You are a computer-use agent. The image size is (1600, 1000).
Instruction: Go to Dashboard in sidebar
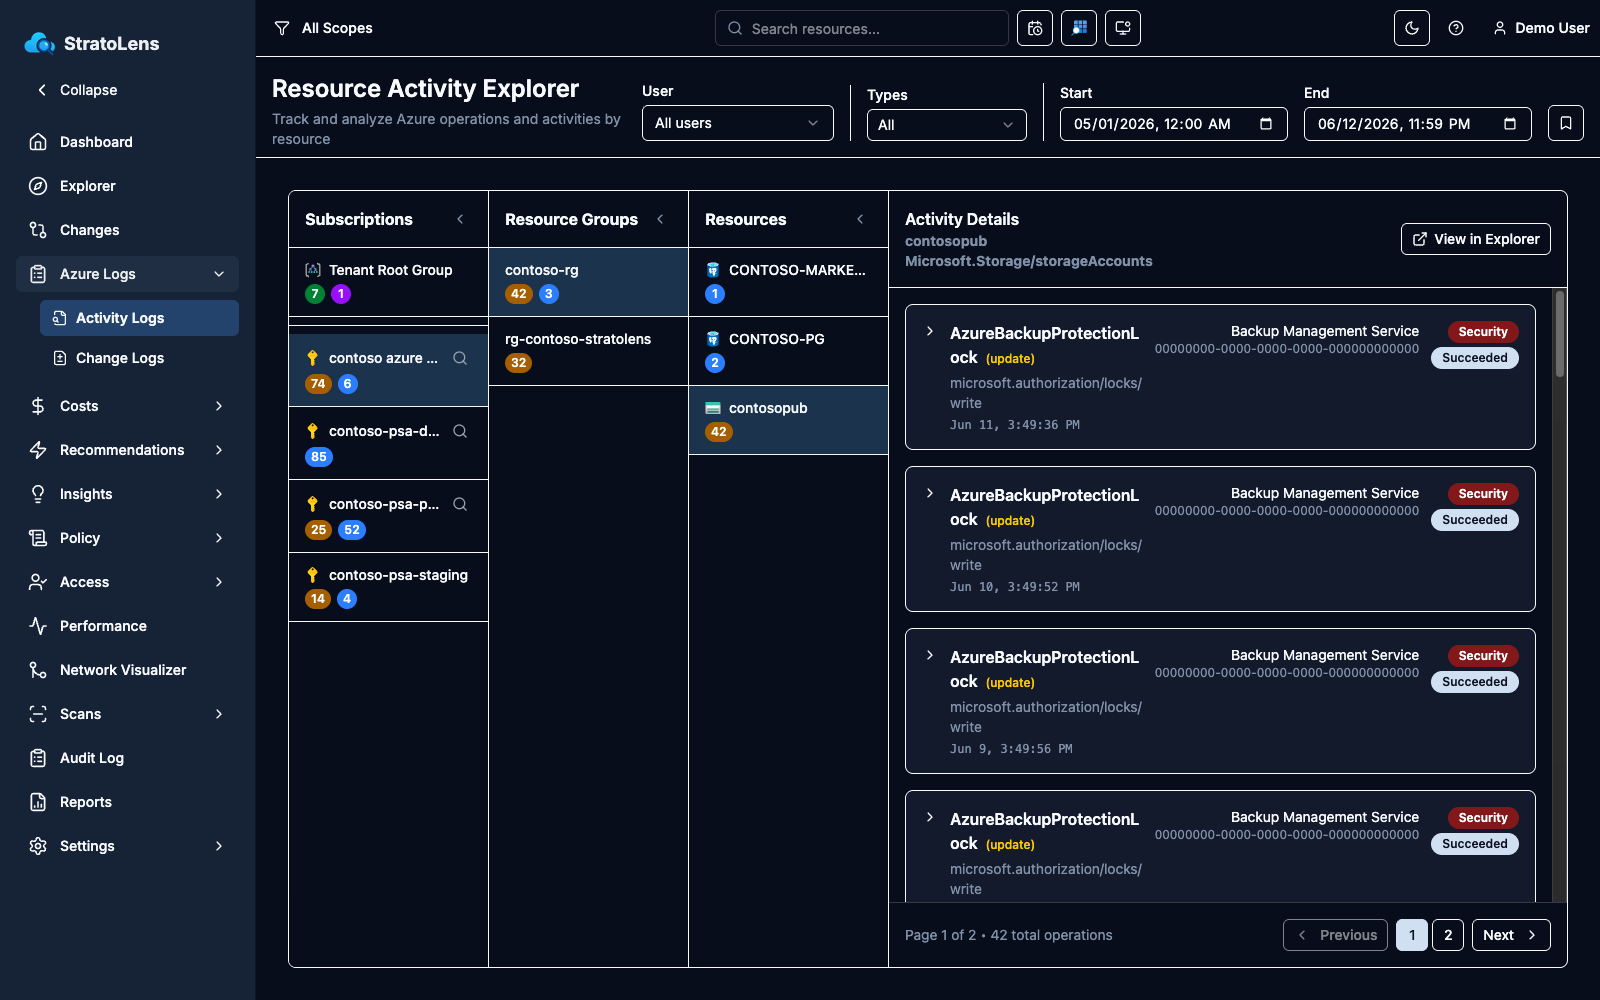click(128, 142)
